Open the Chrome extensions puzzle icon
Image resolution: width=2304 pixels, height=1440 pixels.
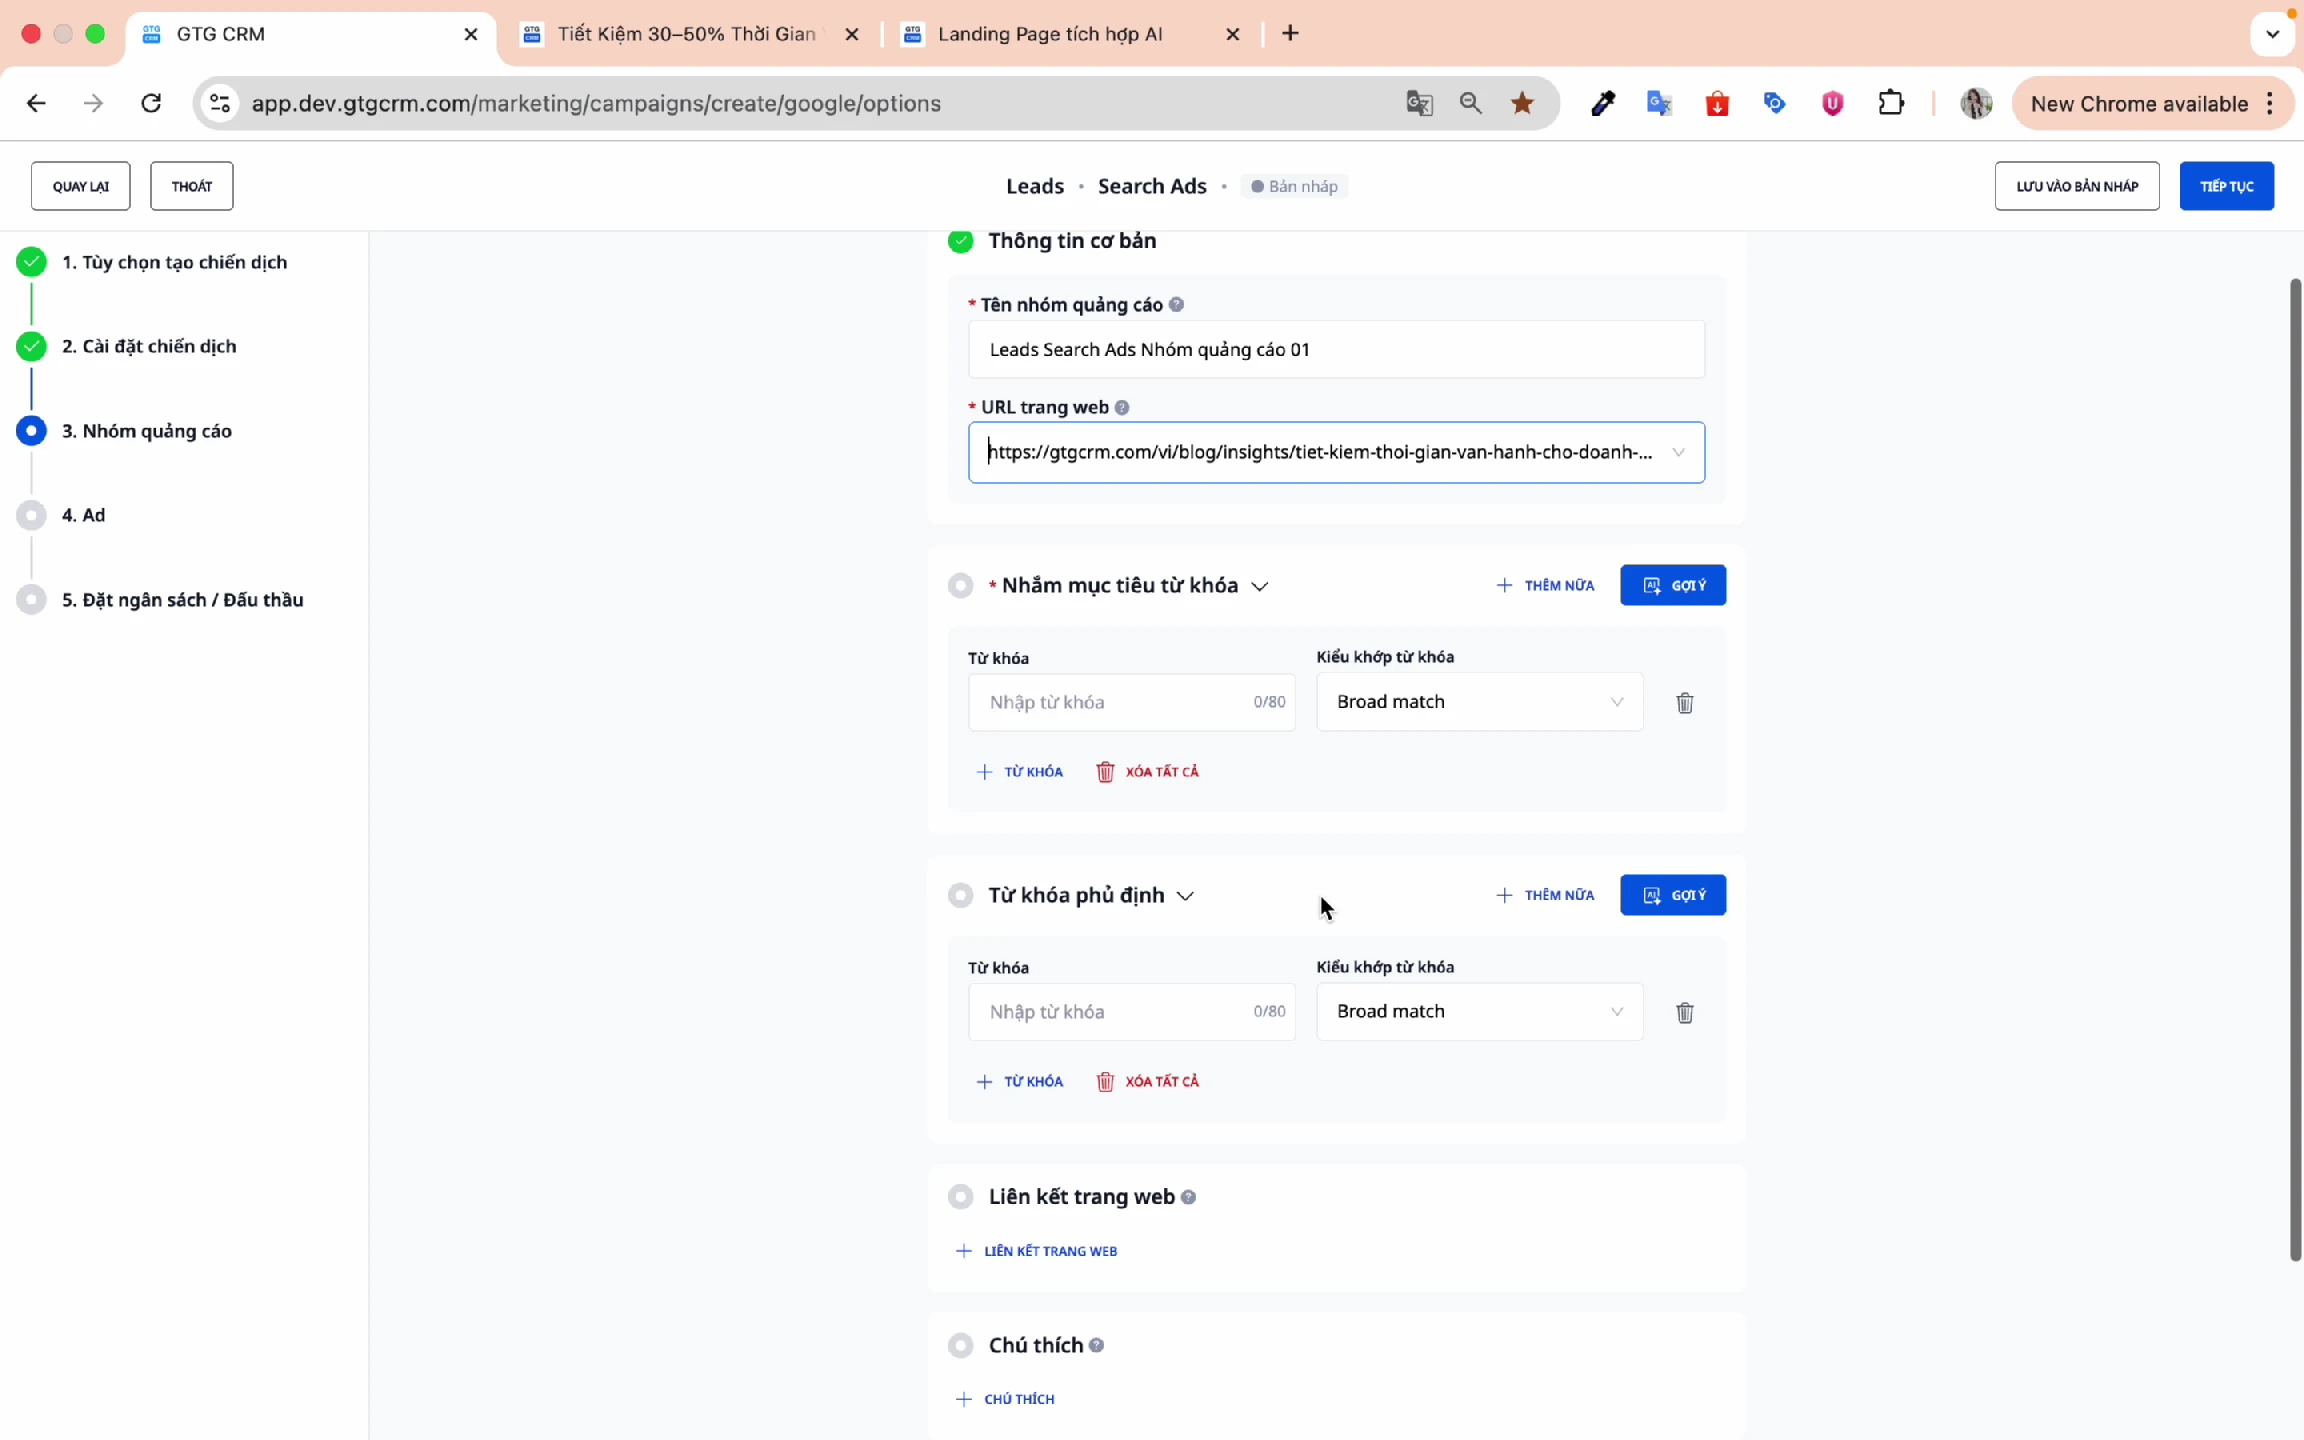[1892, 103]
